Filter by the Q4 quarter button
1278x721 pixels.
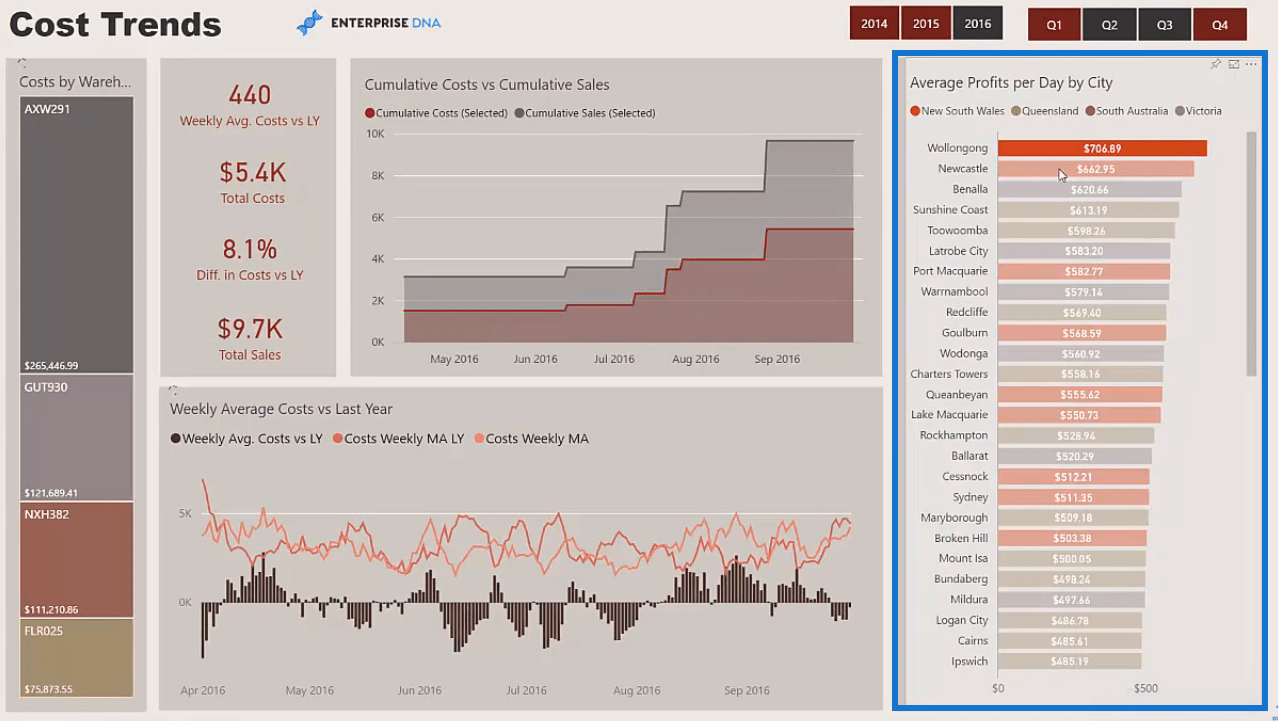(1220, 25)
